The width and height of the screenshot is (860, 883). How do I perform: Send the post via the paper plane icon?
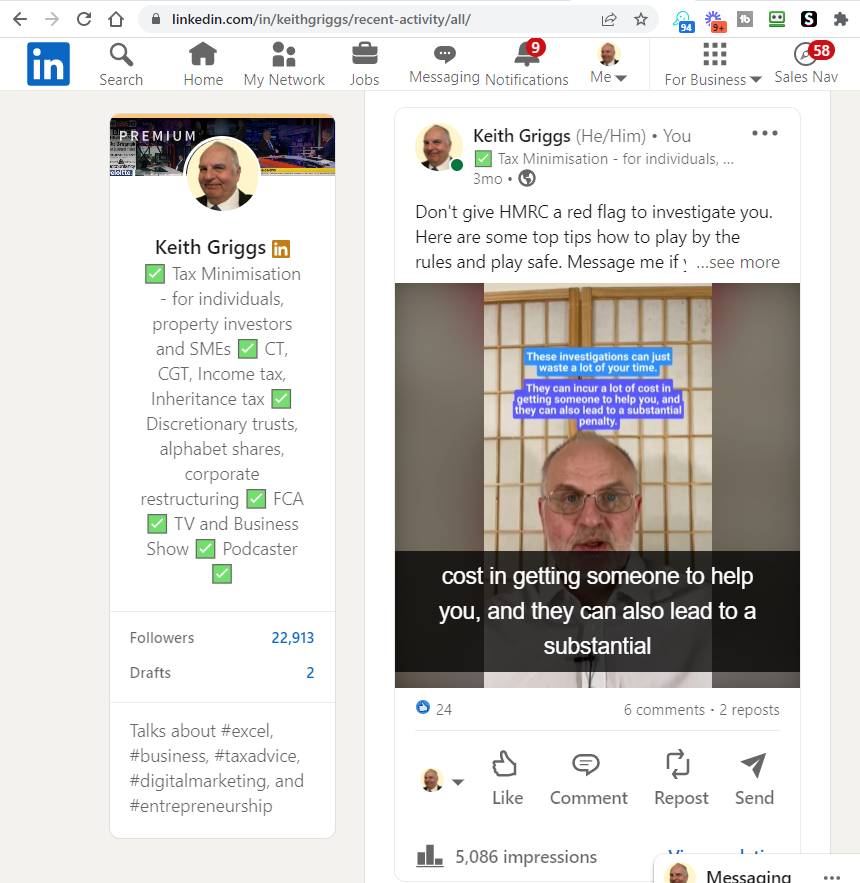tap(753, 775)
